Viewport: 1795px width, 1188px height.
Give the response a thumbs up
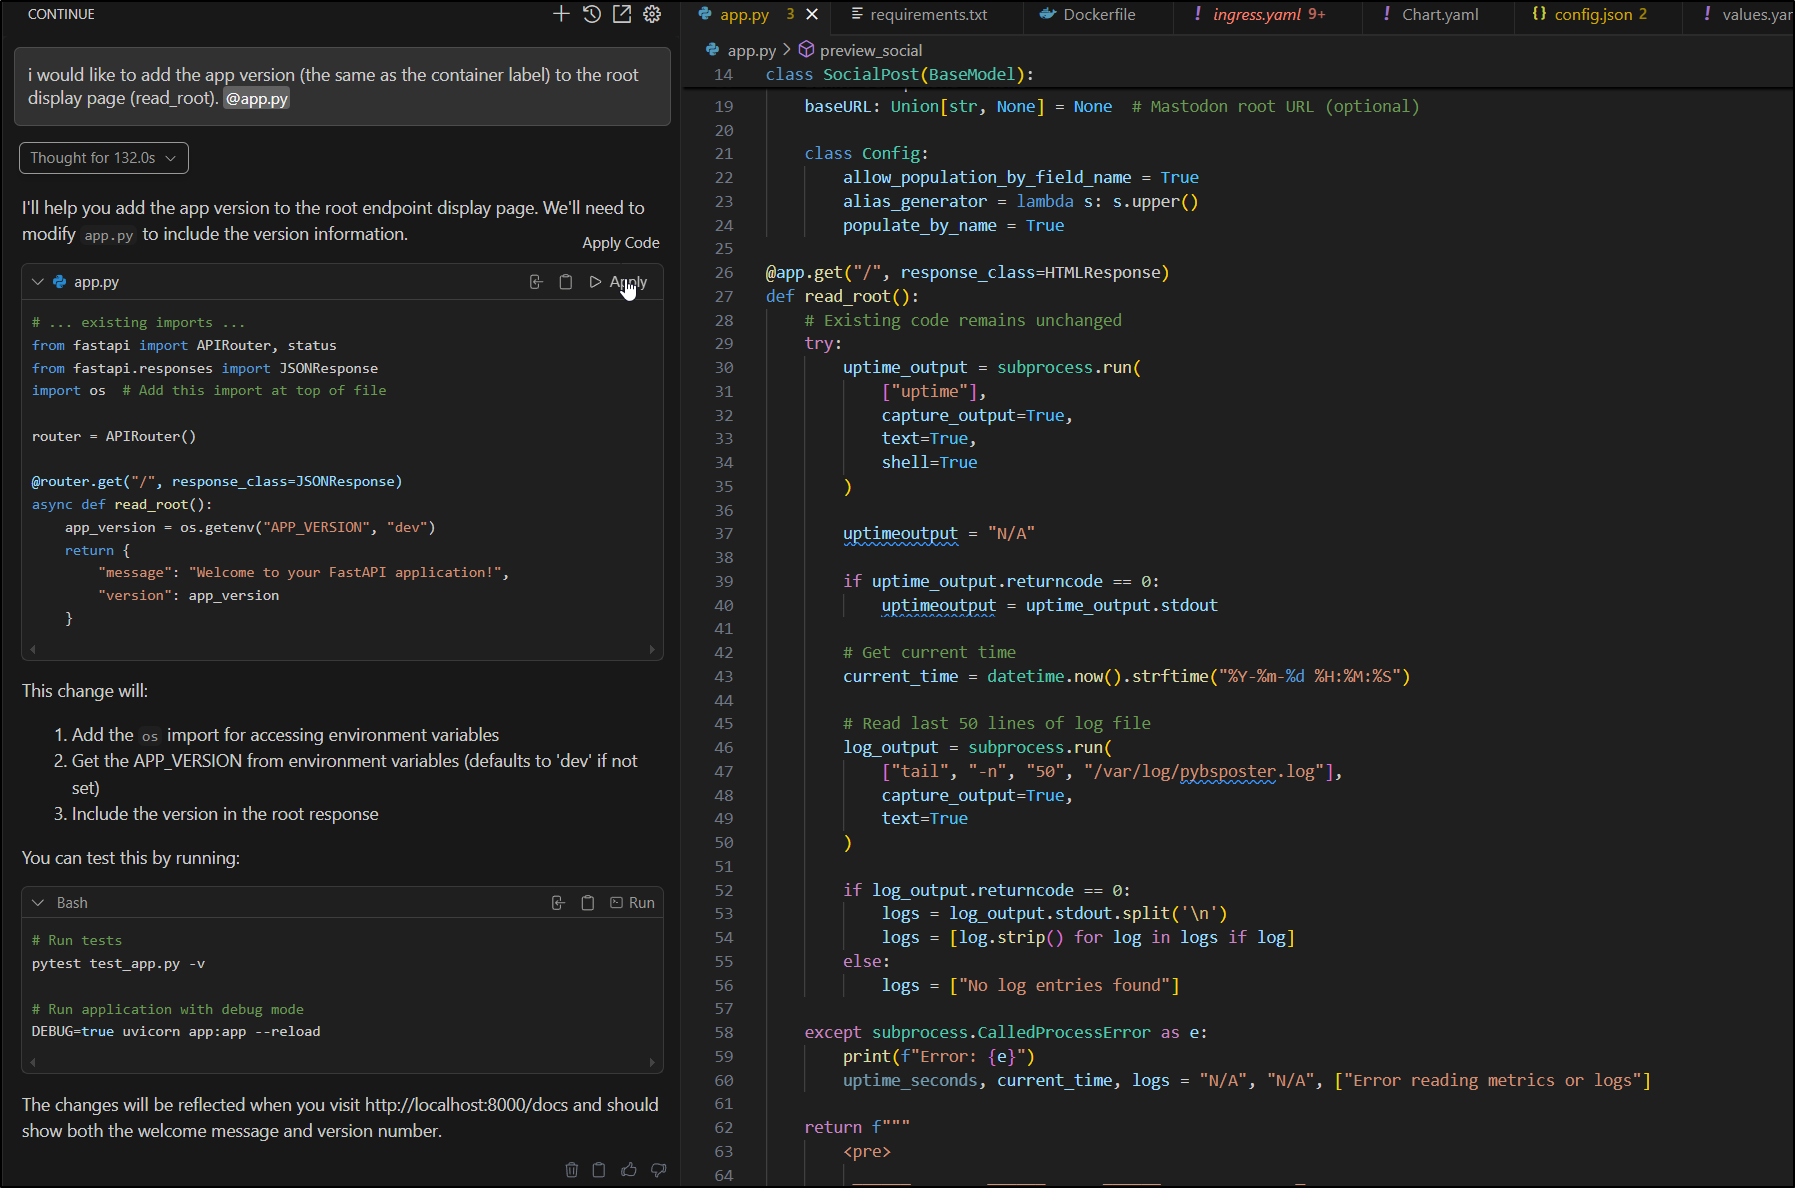point(629,1170)
